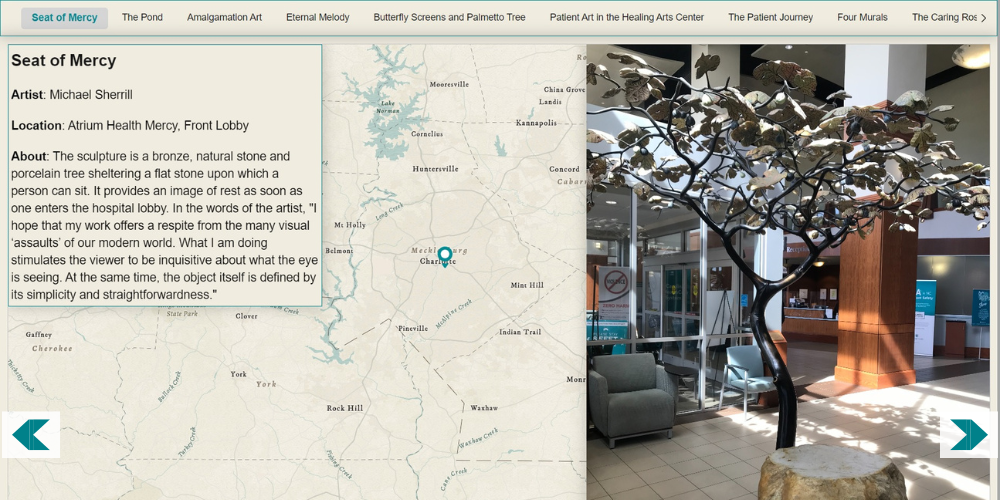The width and height of the screenshot is (1000, 500).
Task: Go to the previous slide with the left arrow
Action: (x=31, y=434)
